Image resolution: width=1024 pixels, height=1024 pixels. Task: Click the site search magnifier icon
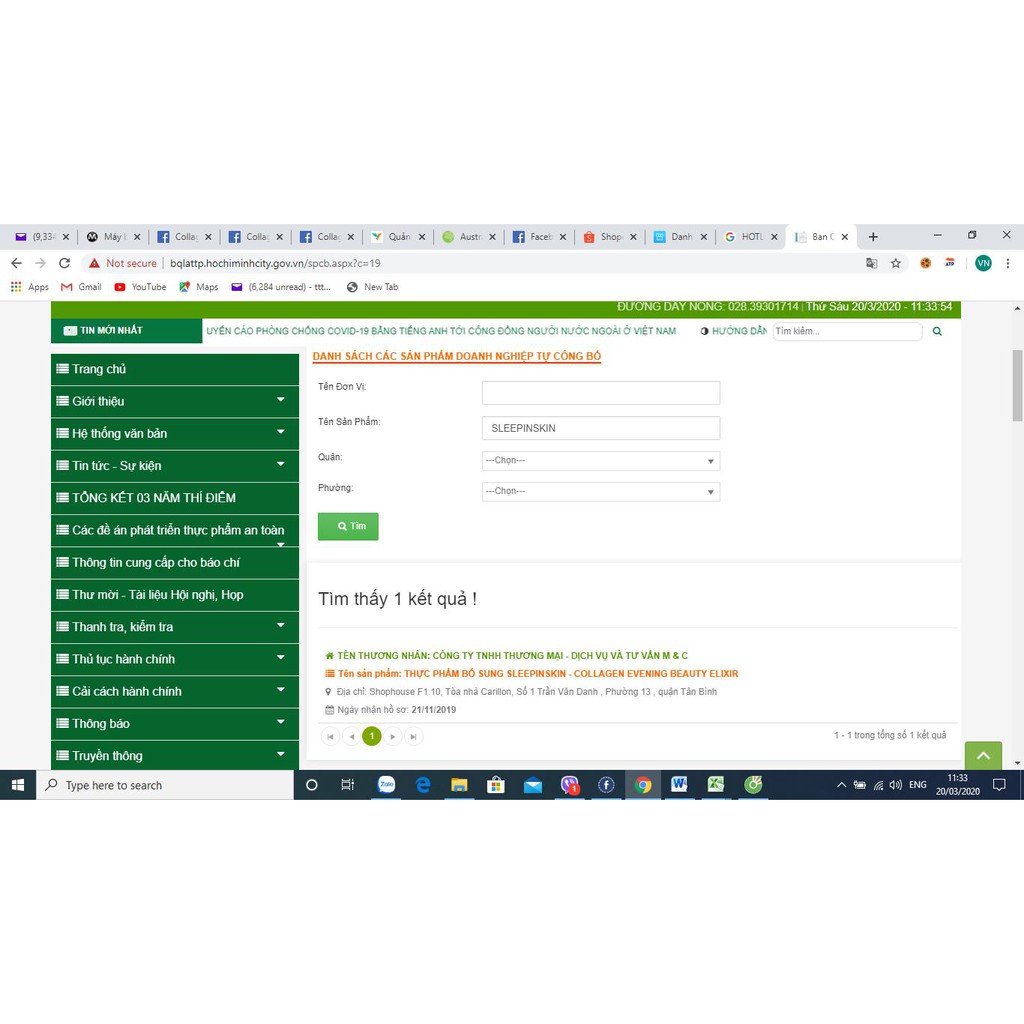[937, 331]
